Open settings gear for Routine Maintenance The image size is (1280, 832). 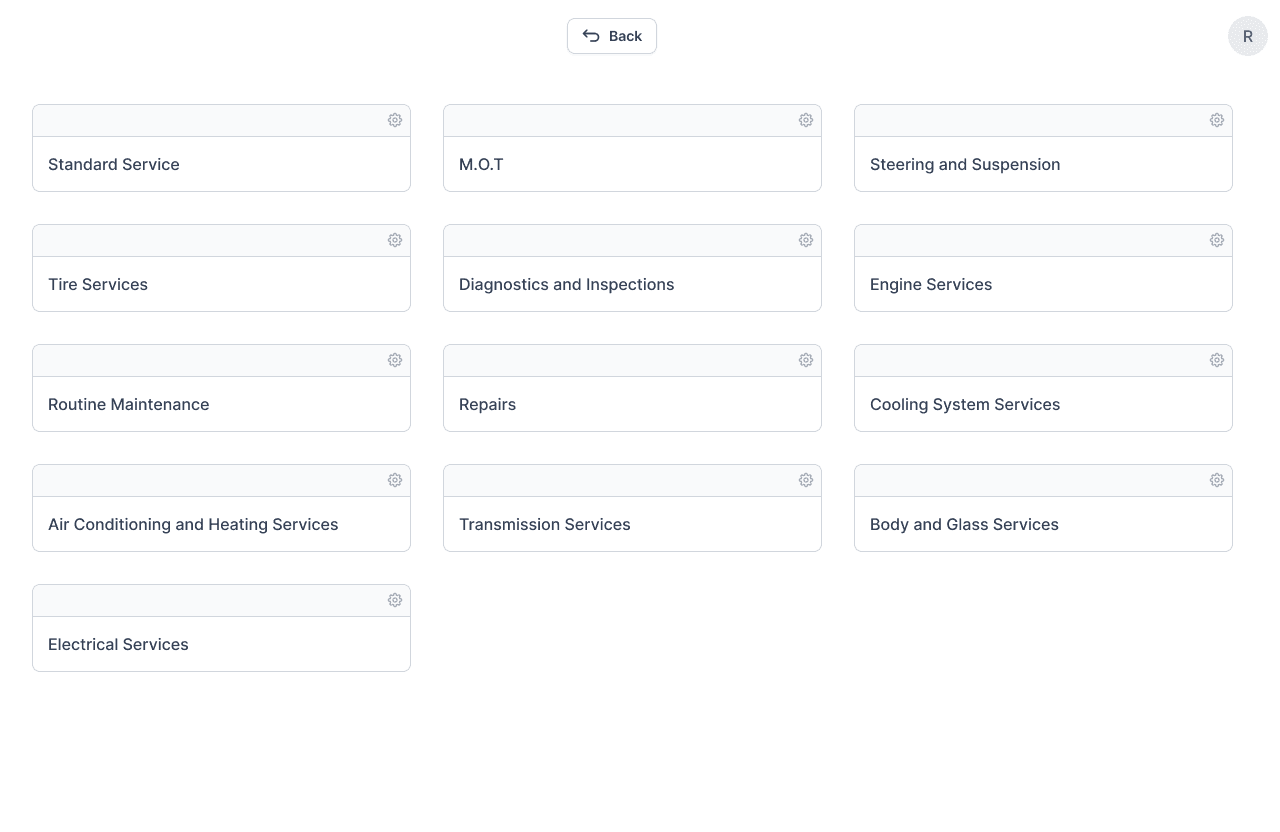(x=395, y=360)
